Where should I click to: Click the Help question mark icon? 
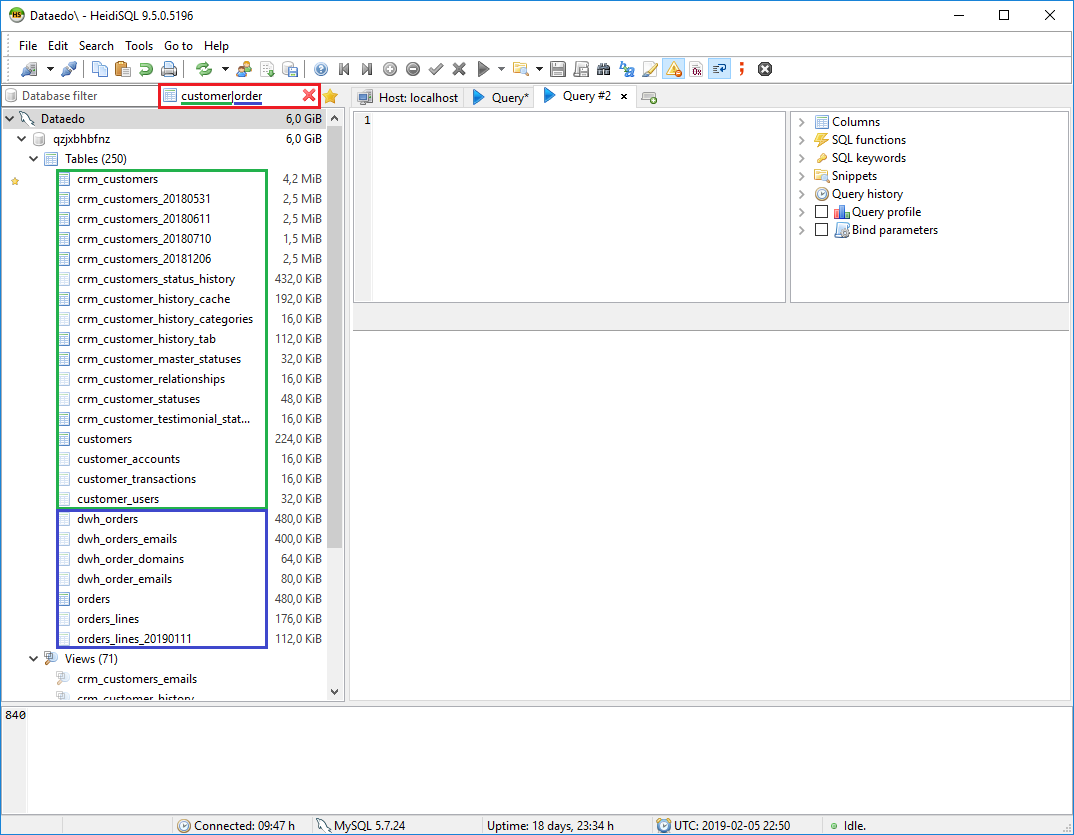[x=321, y=69]
